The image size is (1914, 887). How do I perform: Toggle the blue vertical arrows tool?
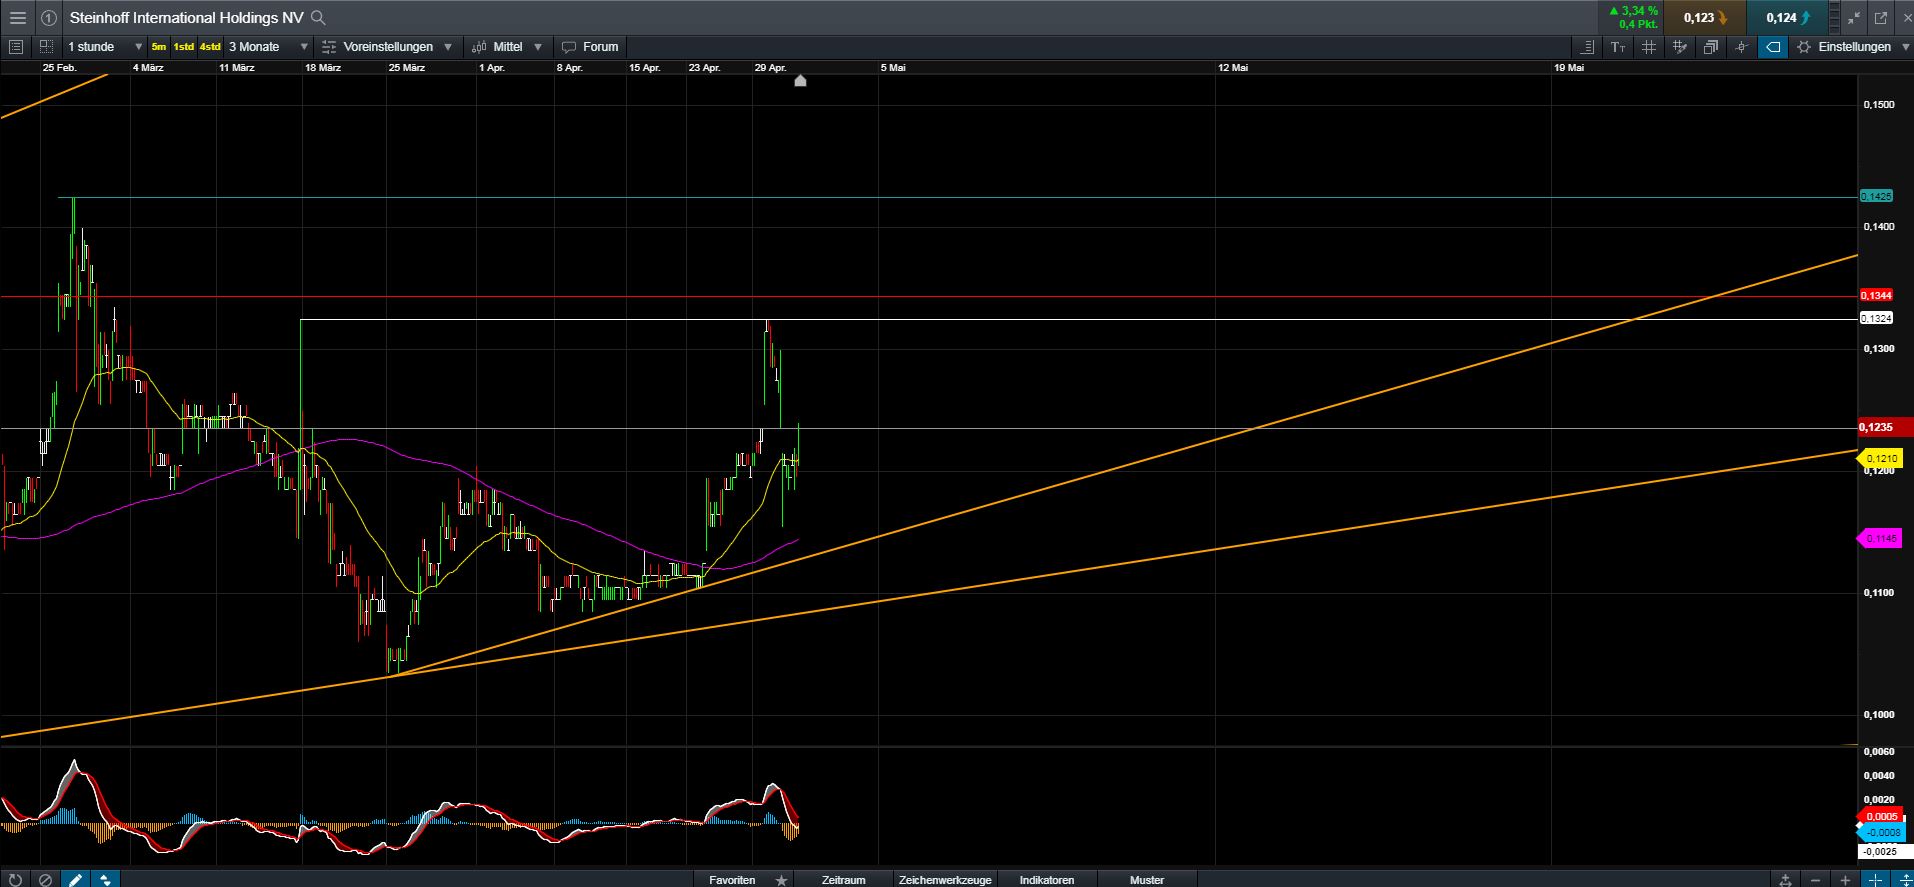click(105, 880)
